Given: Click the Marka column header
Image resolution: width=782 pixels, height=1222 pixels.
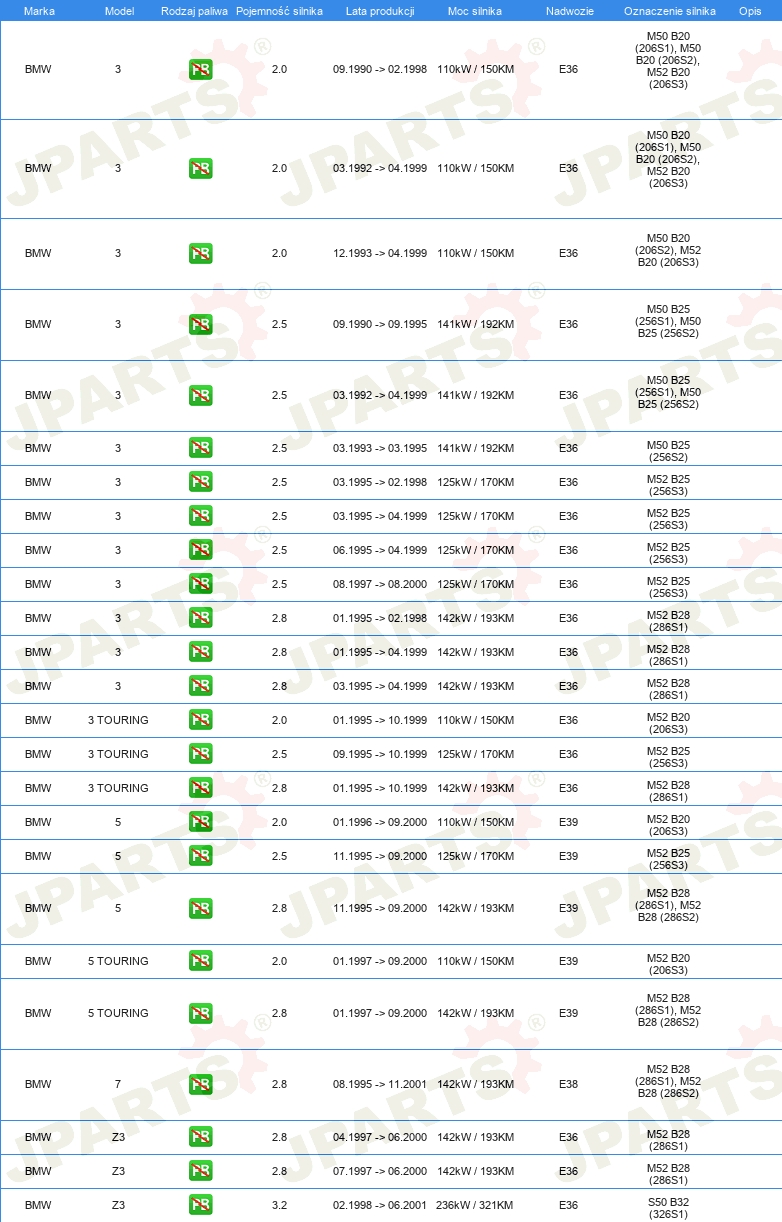Looking at the screenshot, I should click(39, 11).
